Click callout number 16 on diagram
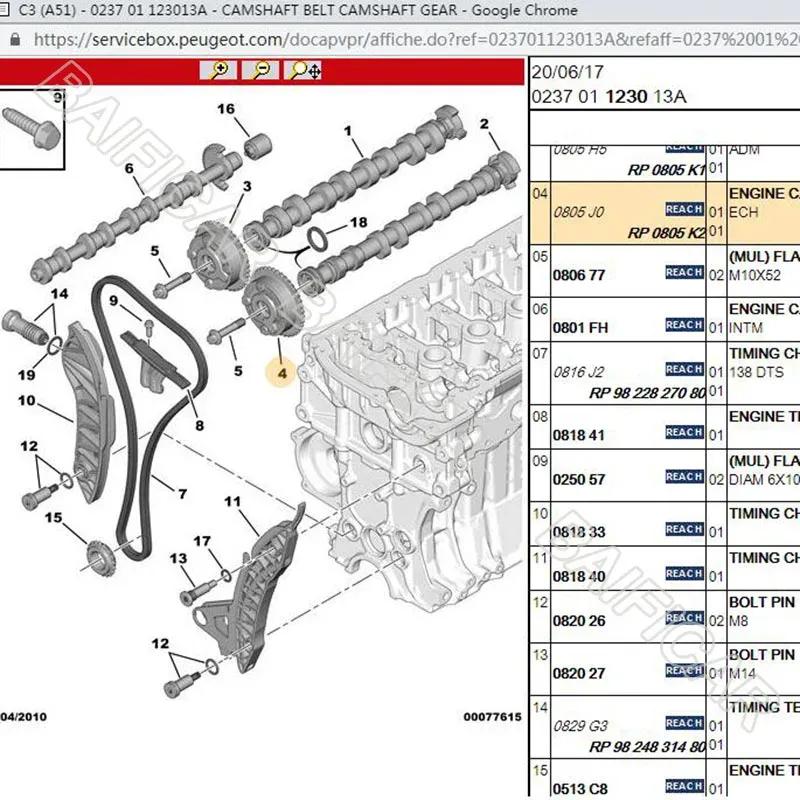The image size is (800, 800). click(226, 109)
